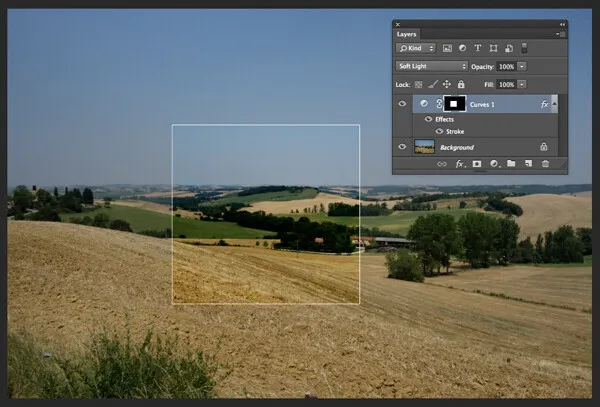Open the Soft Light blend mode dropdown

pyautogui.click(x=431, y=66)
